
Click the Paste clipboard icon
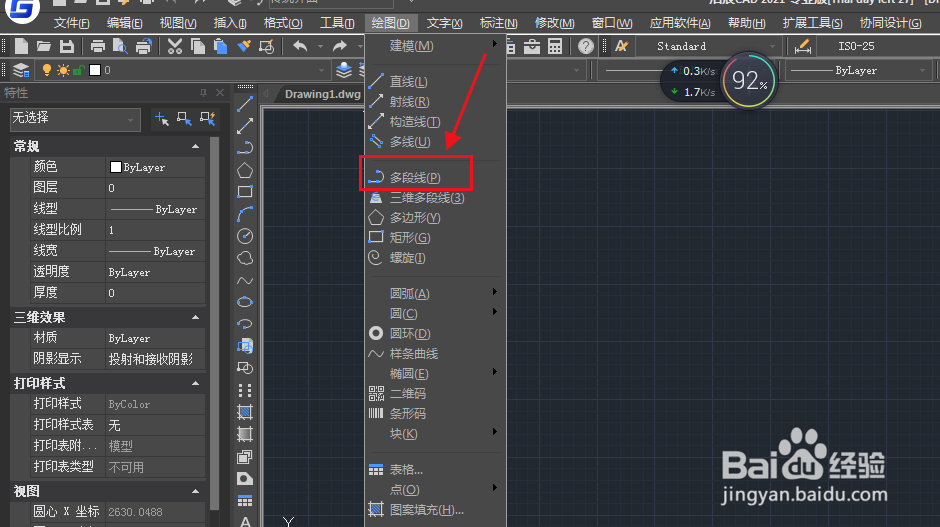(221, 46)
